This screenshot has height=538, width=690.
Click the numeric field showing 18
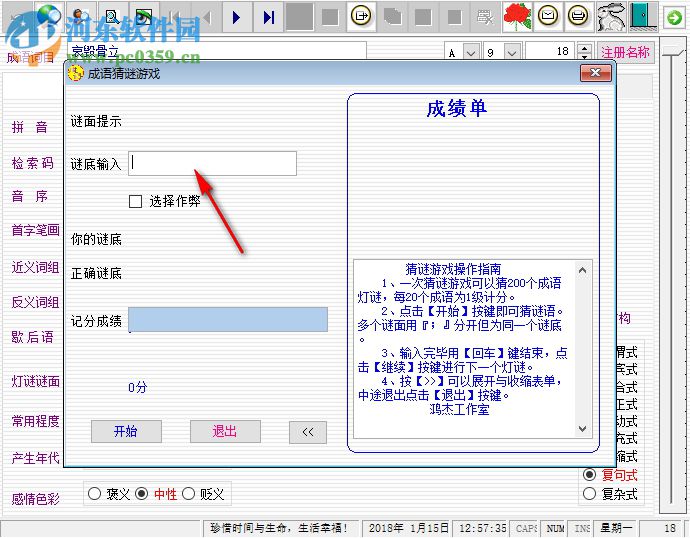coord(552,51)
